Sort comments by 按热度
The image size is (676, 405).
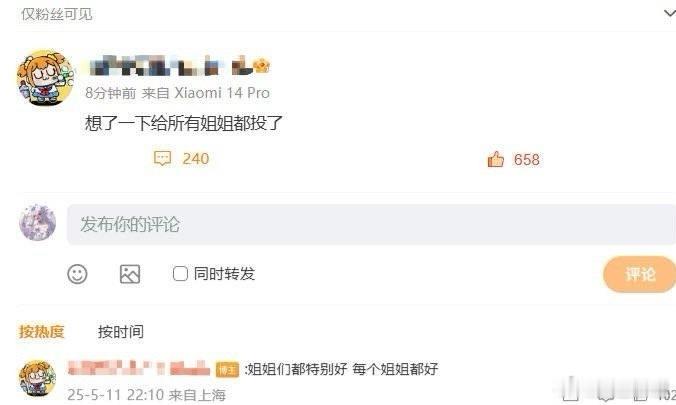(41, 332)
